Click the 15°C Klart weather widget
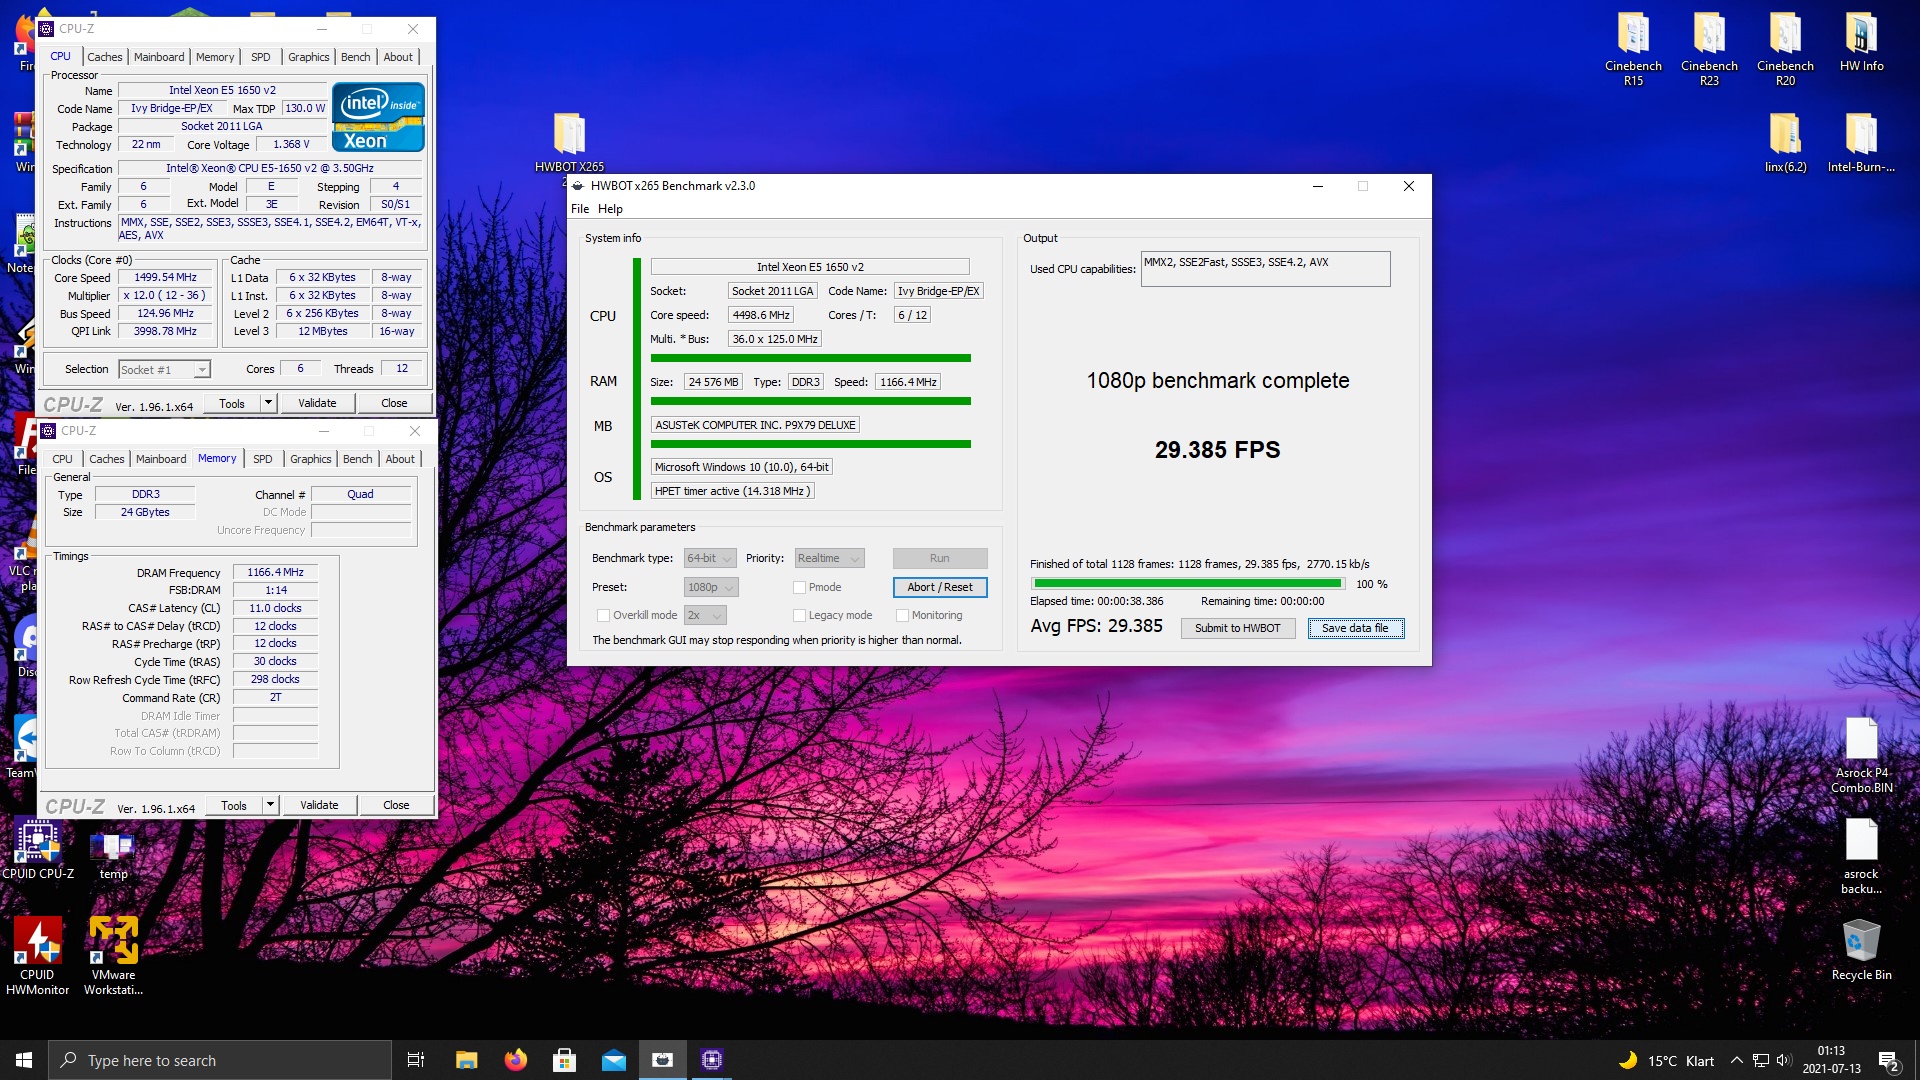 click(1666, 1060)
